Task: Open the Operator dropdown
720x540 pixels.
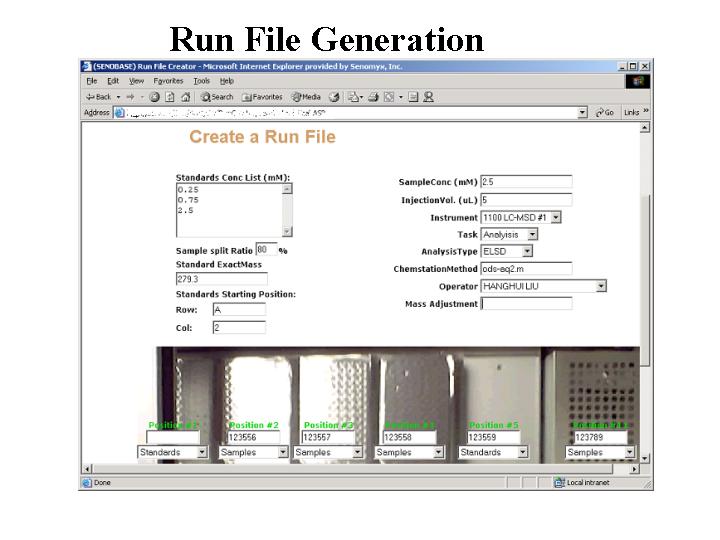Action: (543, 286)
